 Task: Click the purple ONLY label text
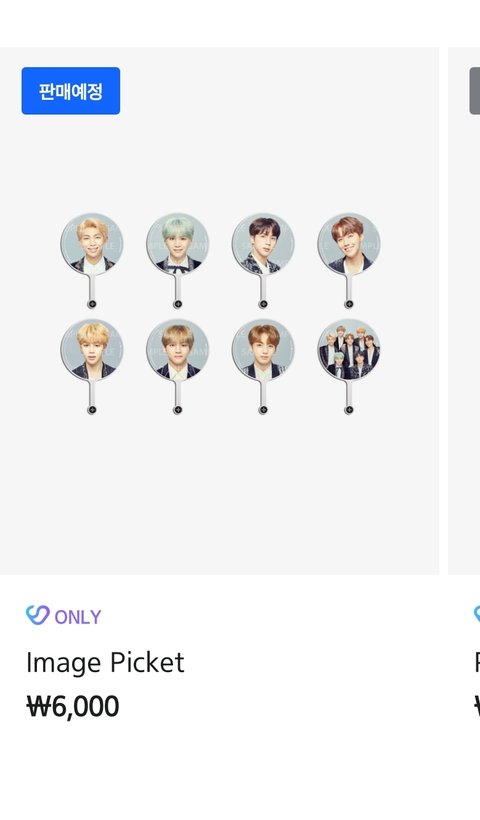[78, 617]
